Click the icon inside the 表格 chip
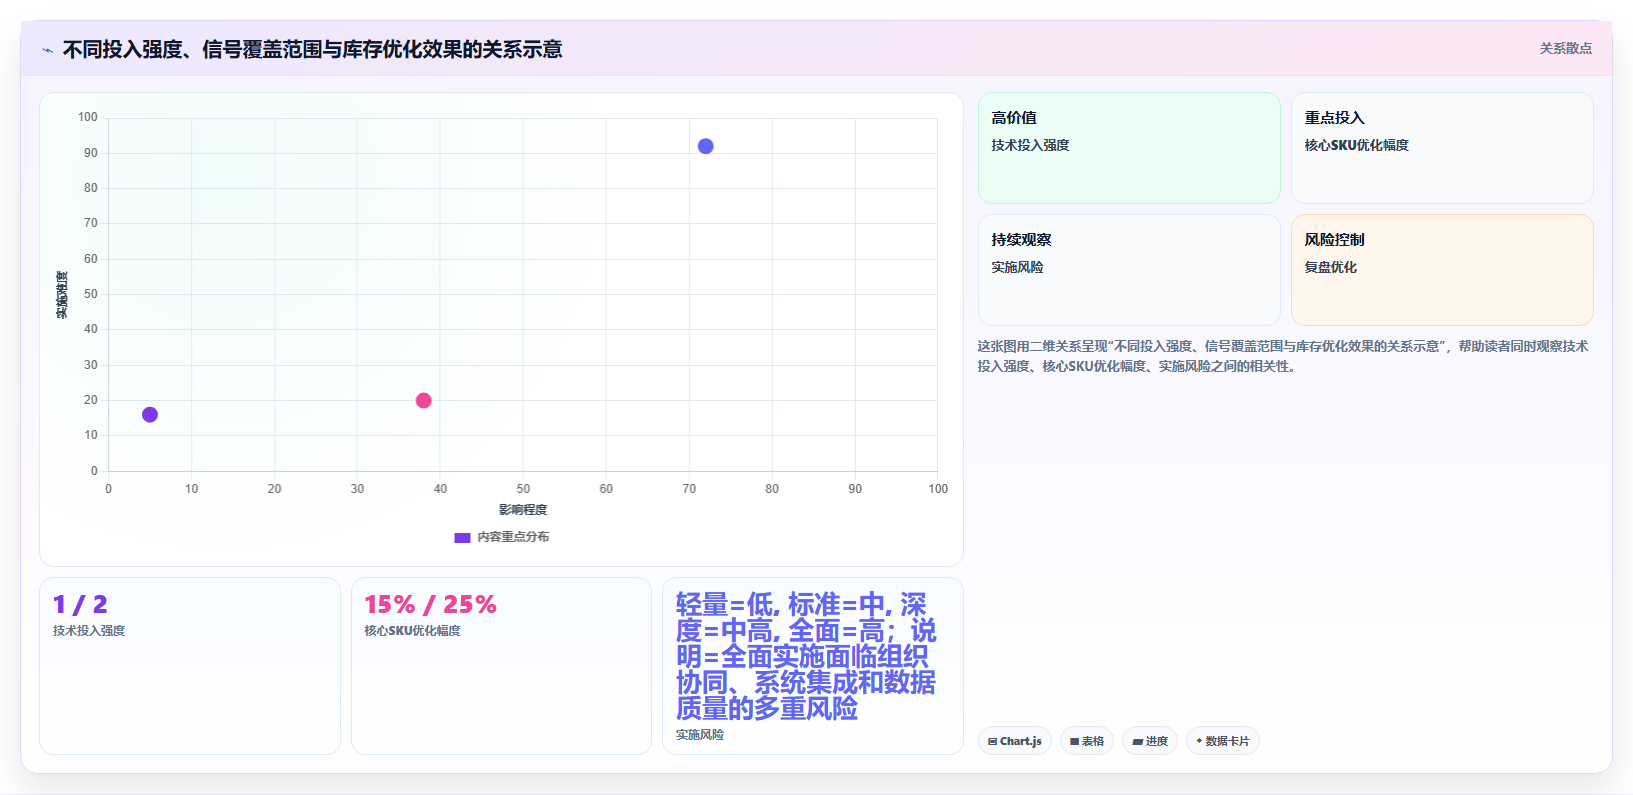The width and height of the screenshot is (1633, 795). pos(1074,742)
